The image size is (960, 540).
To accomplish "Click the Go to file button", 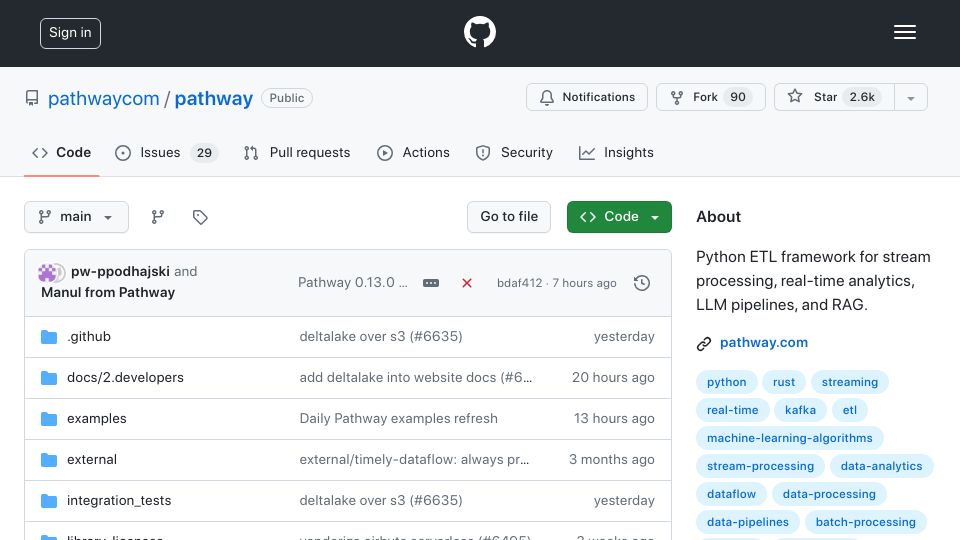I will (509, 217).
